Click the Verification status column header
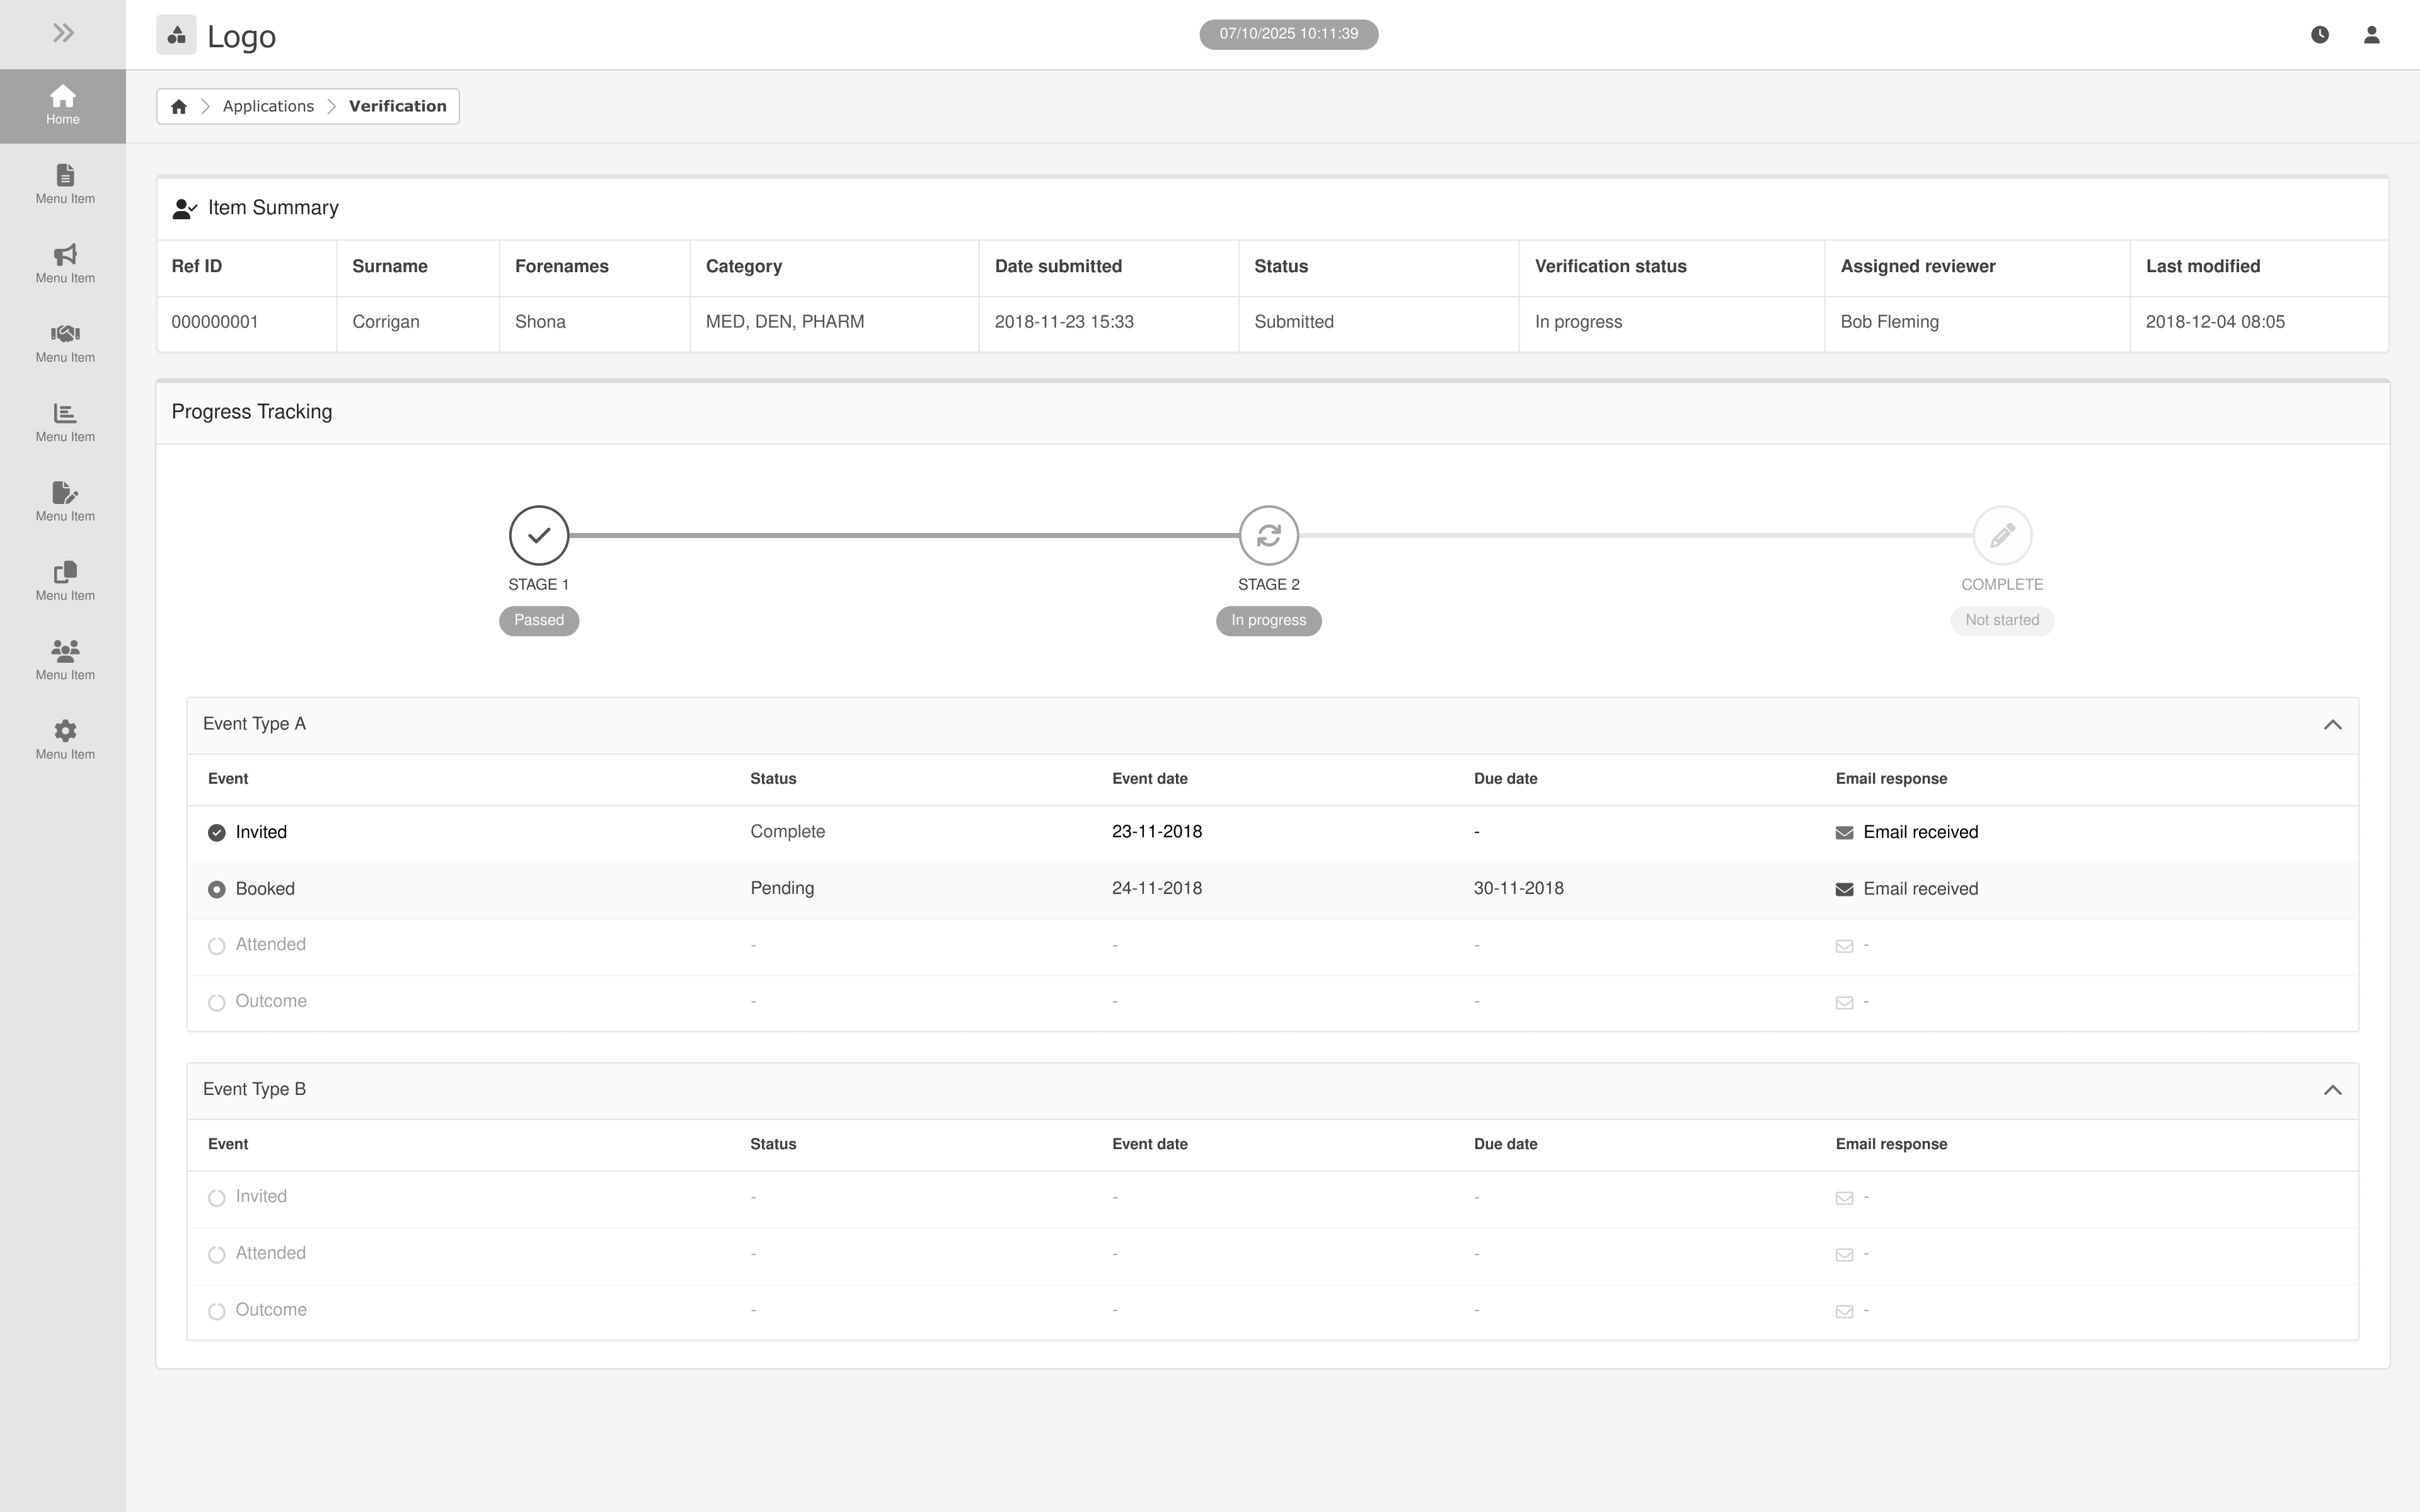 [x=1611, y=266]
